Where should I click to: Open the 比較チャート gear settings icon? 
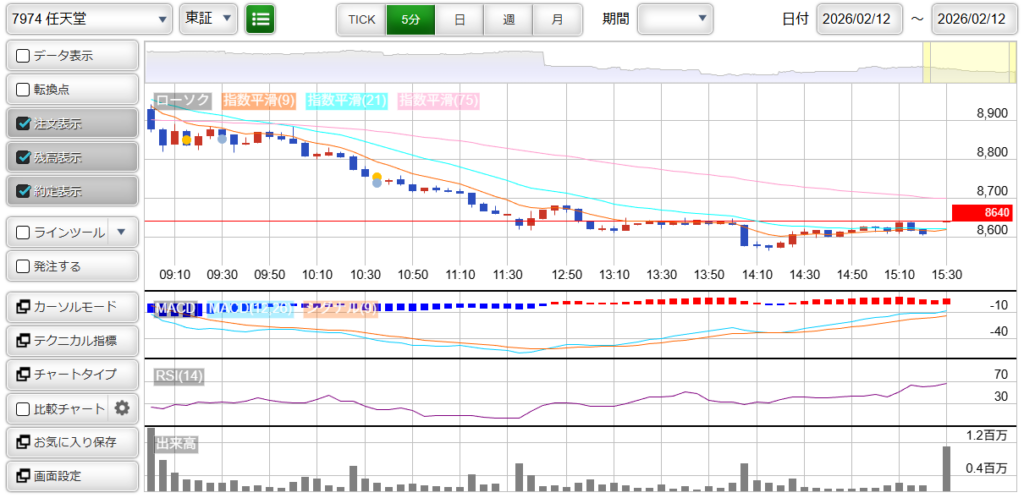pos(122,408)
